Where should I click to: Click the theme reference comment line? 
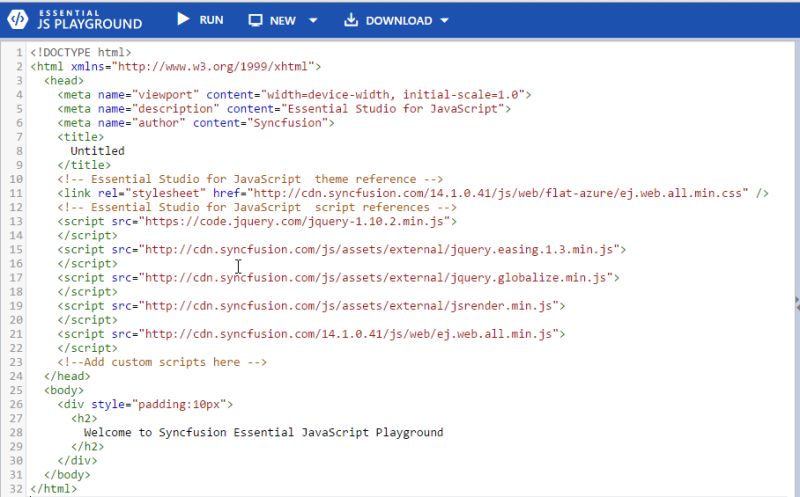pyautogui.click(x=250, y=179)
